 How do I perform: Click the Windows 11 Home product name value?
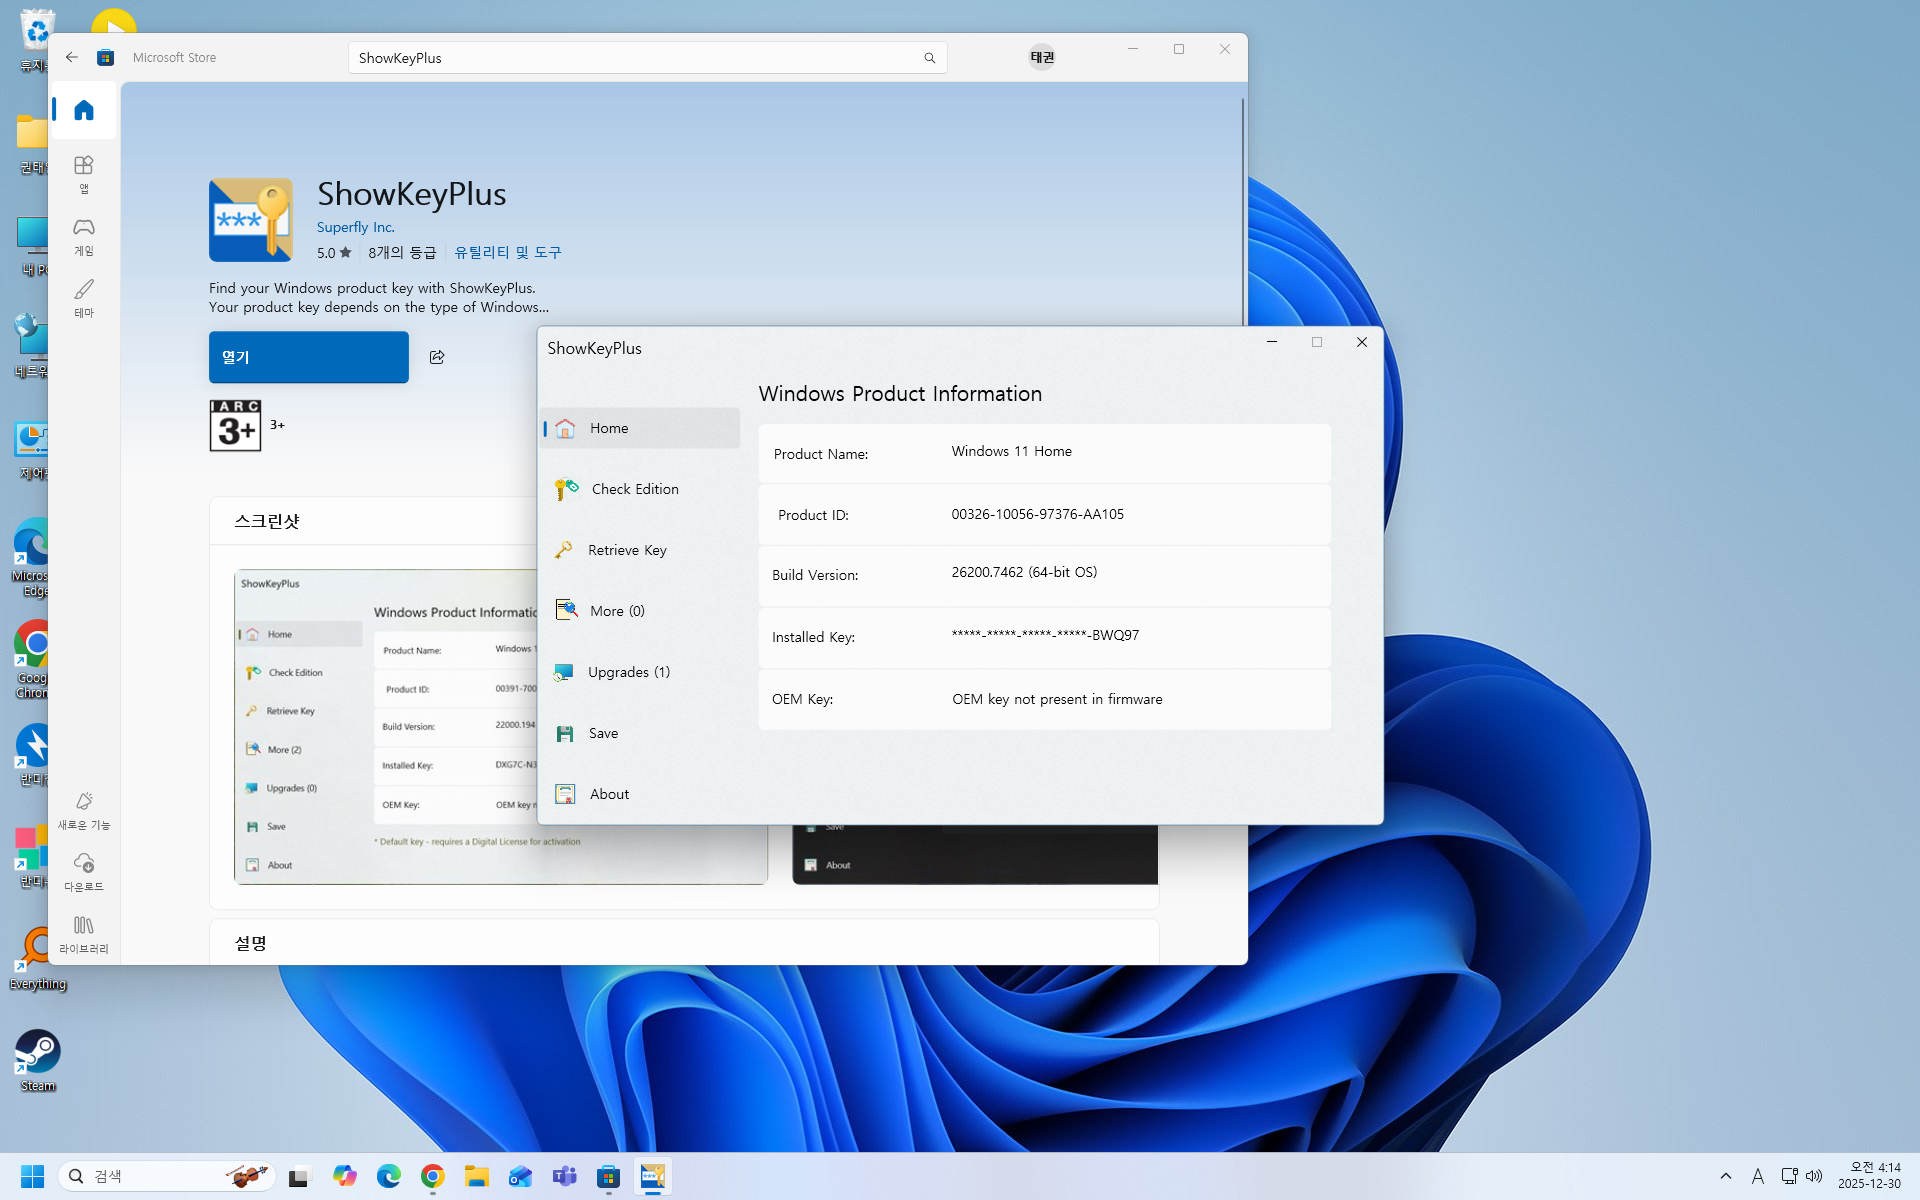(x=1011, y=451)
